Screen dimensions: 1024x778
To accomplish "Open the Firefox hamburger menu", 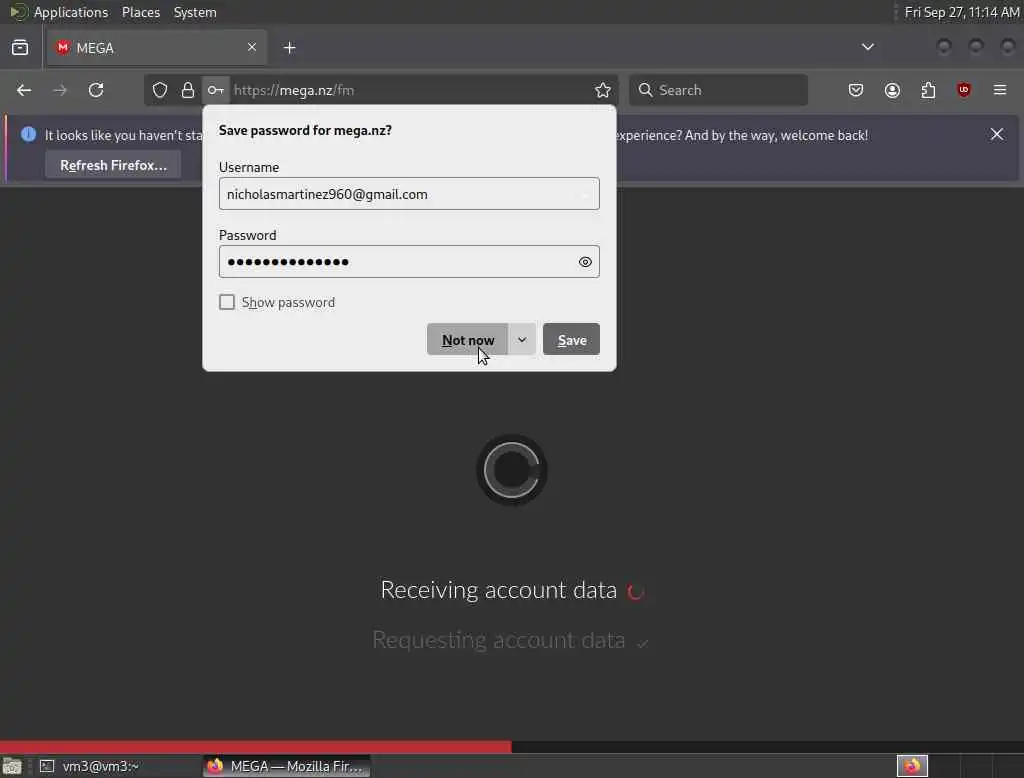I will point(1000,90).
